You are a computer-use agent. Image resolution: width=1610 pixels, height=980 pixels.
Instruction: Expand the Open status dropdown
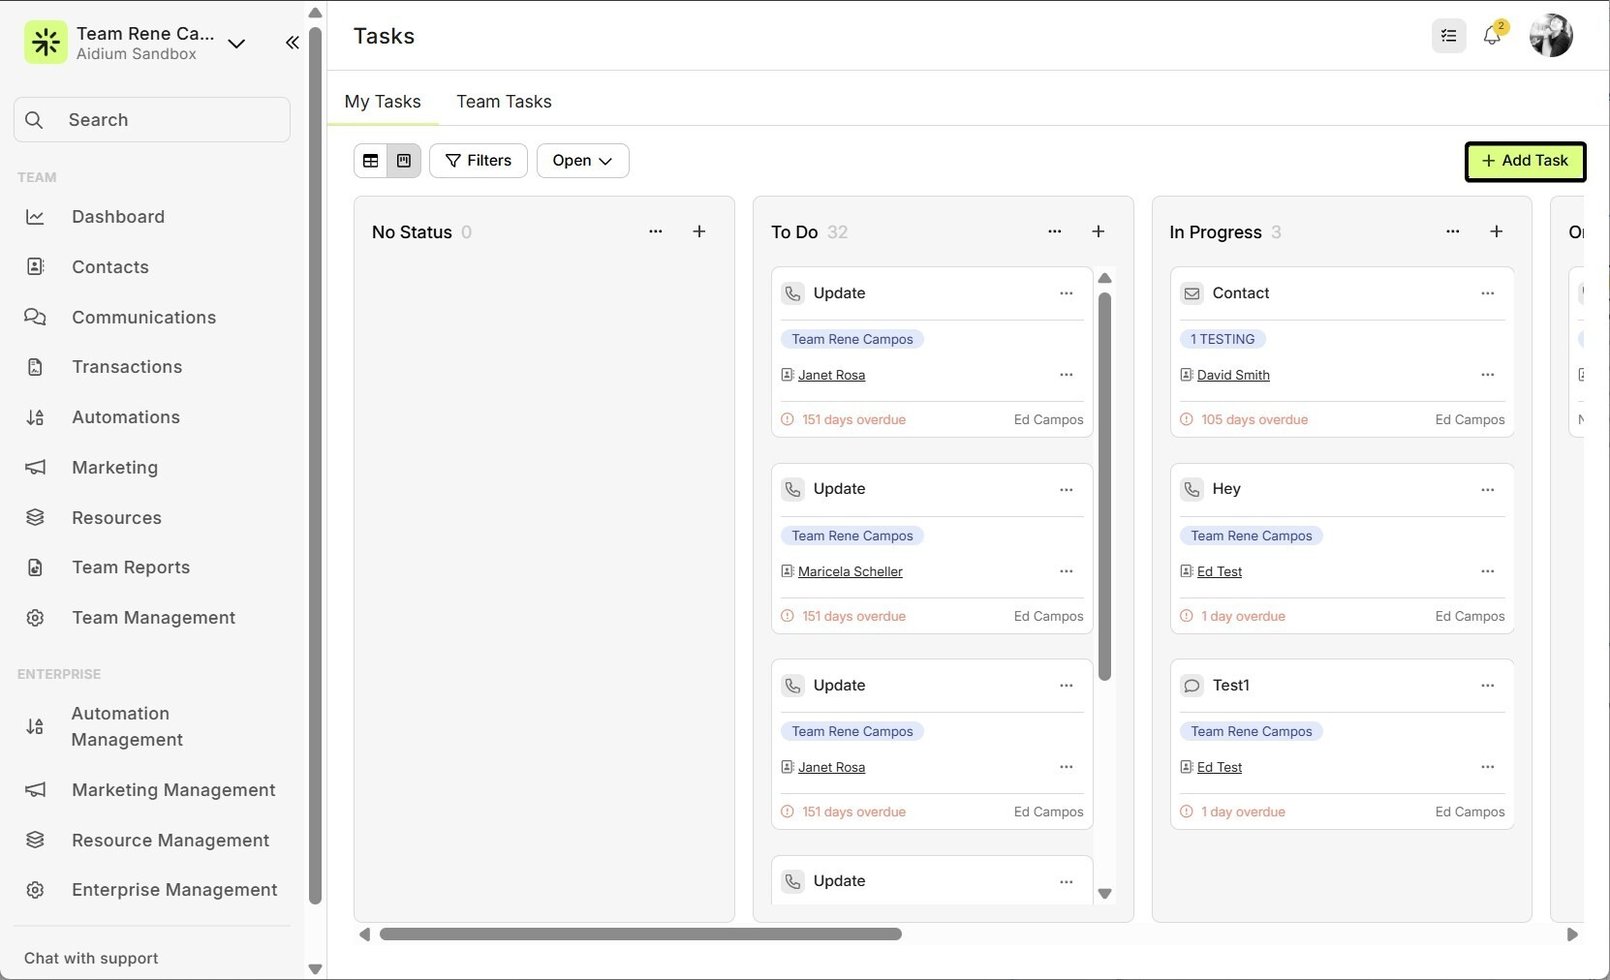583,161
